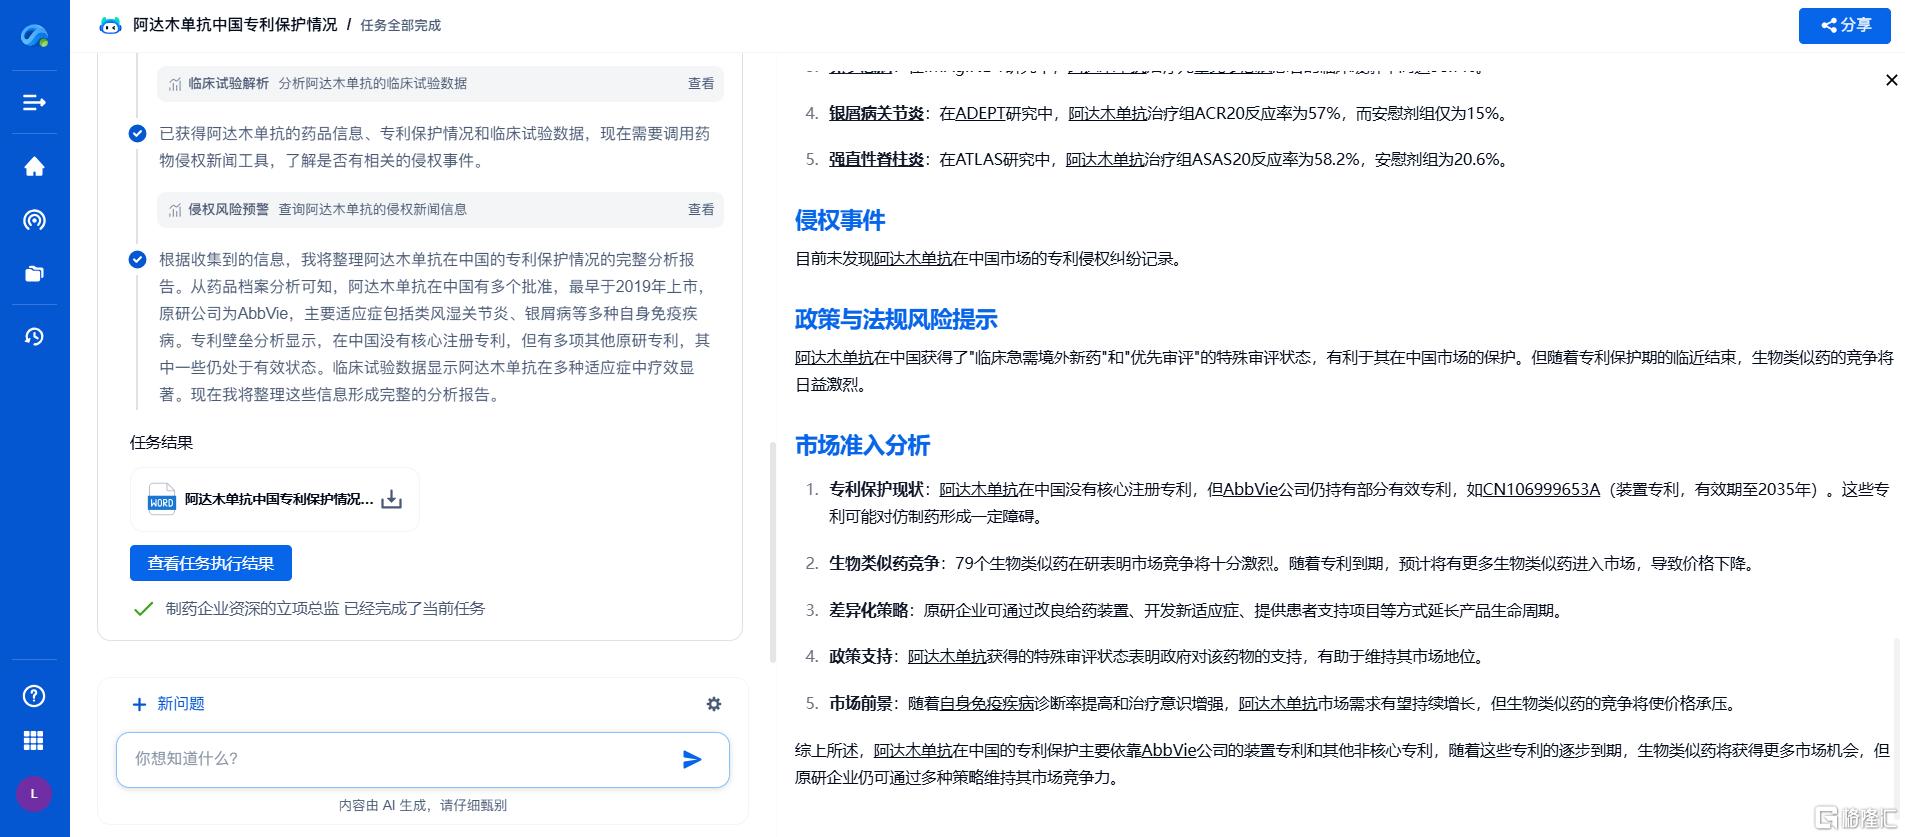The image size is (1905, 837).
Task: Close the report panel with X
Action: pyautogui.click(x=1891, y=80)
